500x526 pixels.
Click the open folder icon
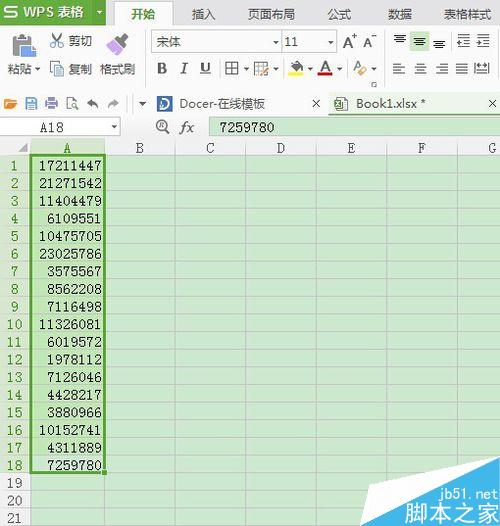tap(10, 104)
